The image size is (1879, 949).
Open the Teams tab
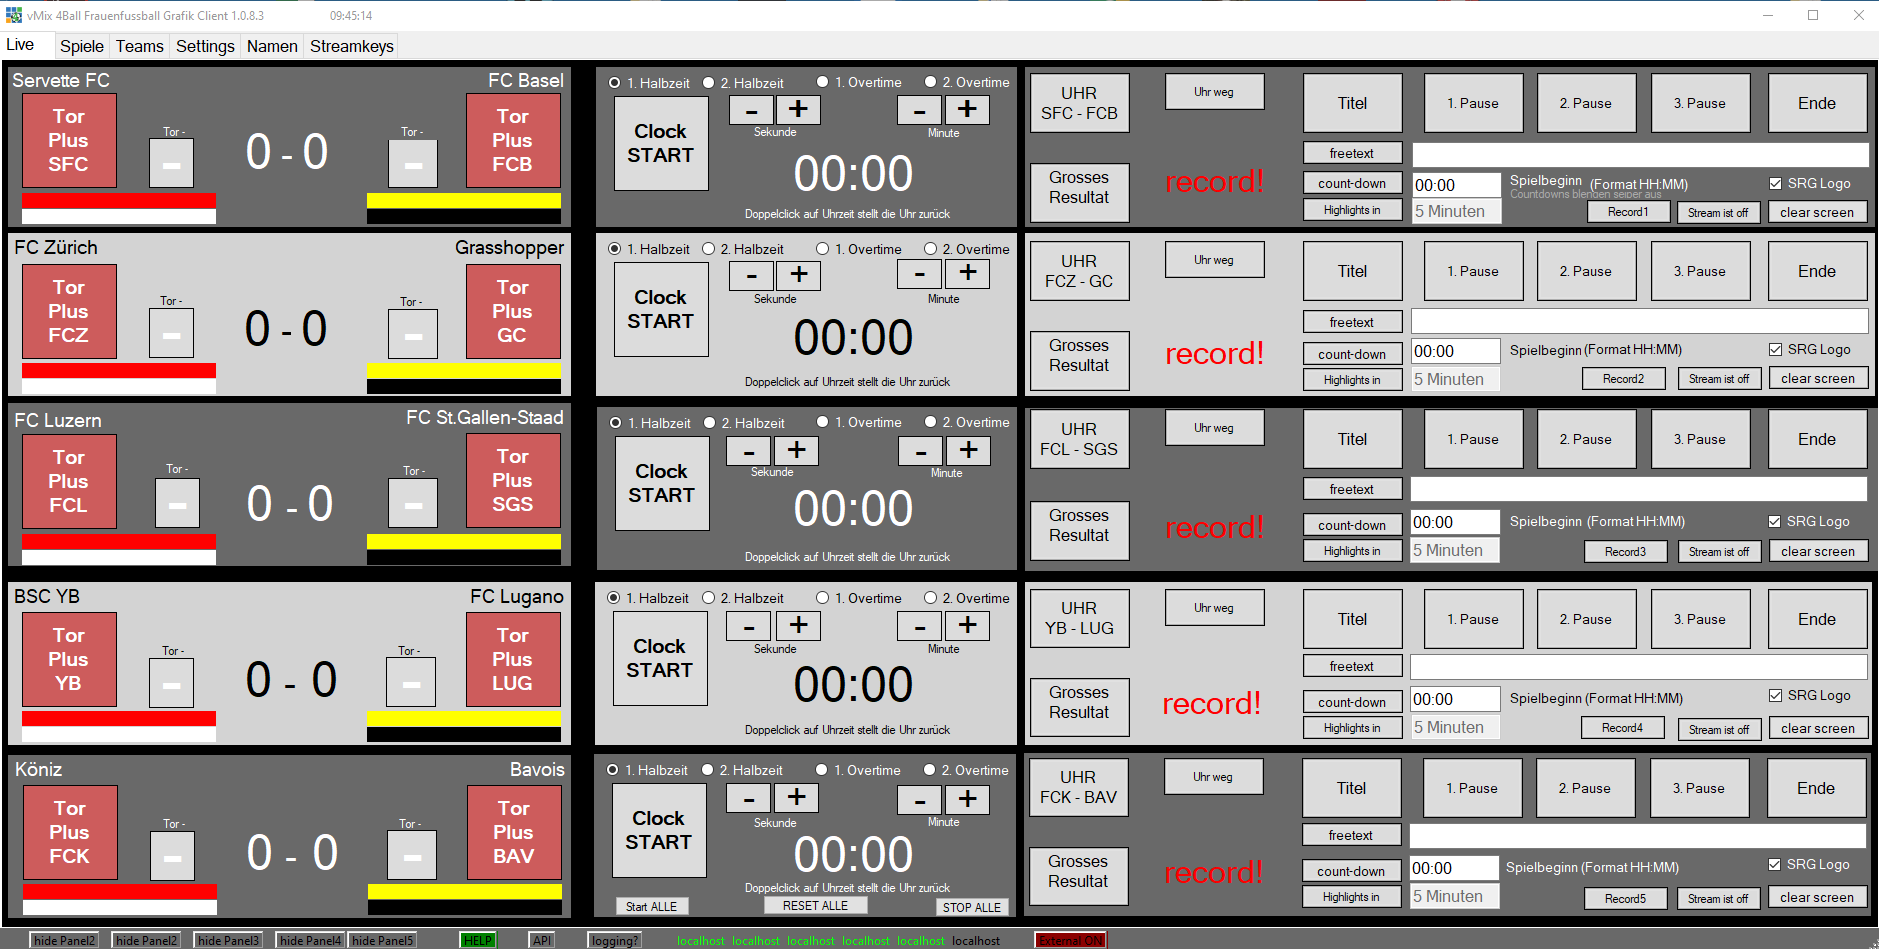click(139, 46)
